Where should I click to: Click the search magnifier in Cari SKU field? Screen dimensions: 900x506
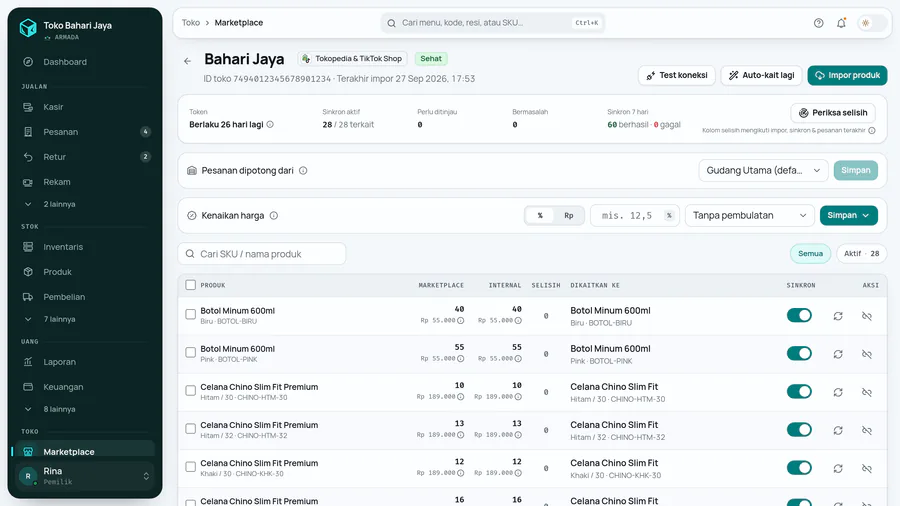pyautogui.click(x=190, y=254)
